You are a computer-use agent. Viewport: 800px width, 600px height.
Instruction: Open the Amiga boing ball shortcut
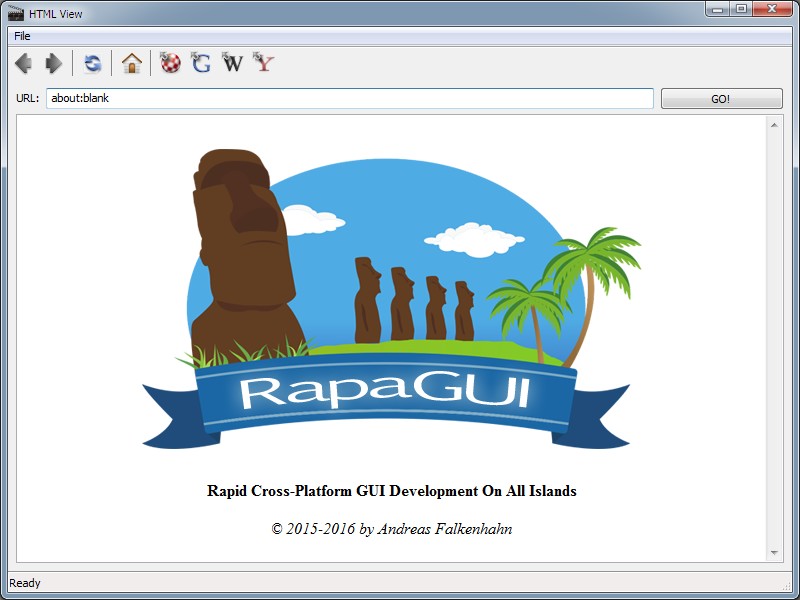pyautogui.click(x=171, y=64)
